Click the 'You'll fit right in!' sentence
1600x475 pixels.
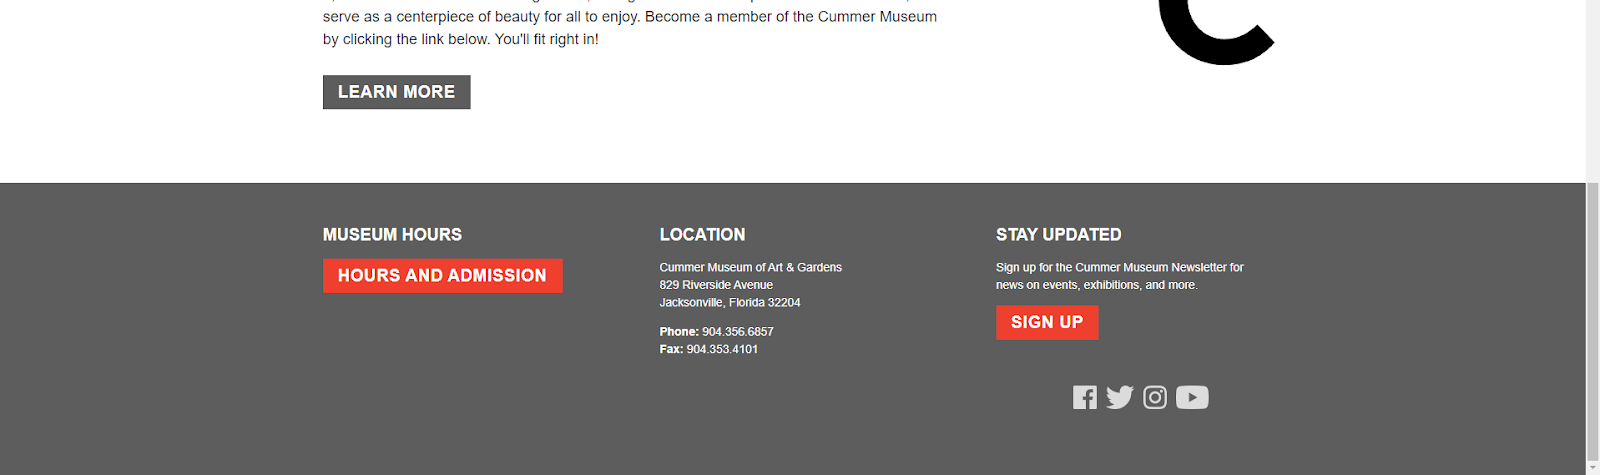(x=546, y=40)
